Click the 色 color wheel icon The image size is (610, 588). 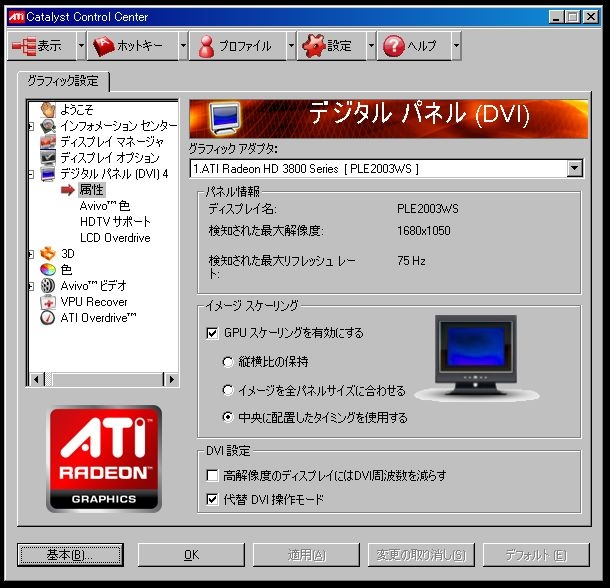pyautogui.click(x=48, y=270)
